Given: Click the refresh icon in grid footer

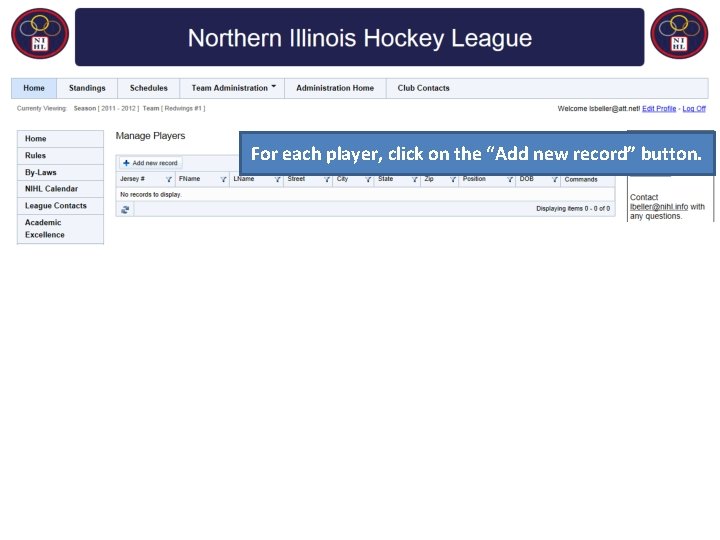Looking at the screenshot, I should pos(125,210).
